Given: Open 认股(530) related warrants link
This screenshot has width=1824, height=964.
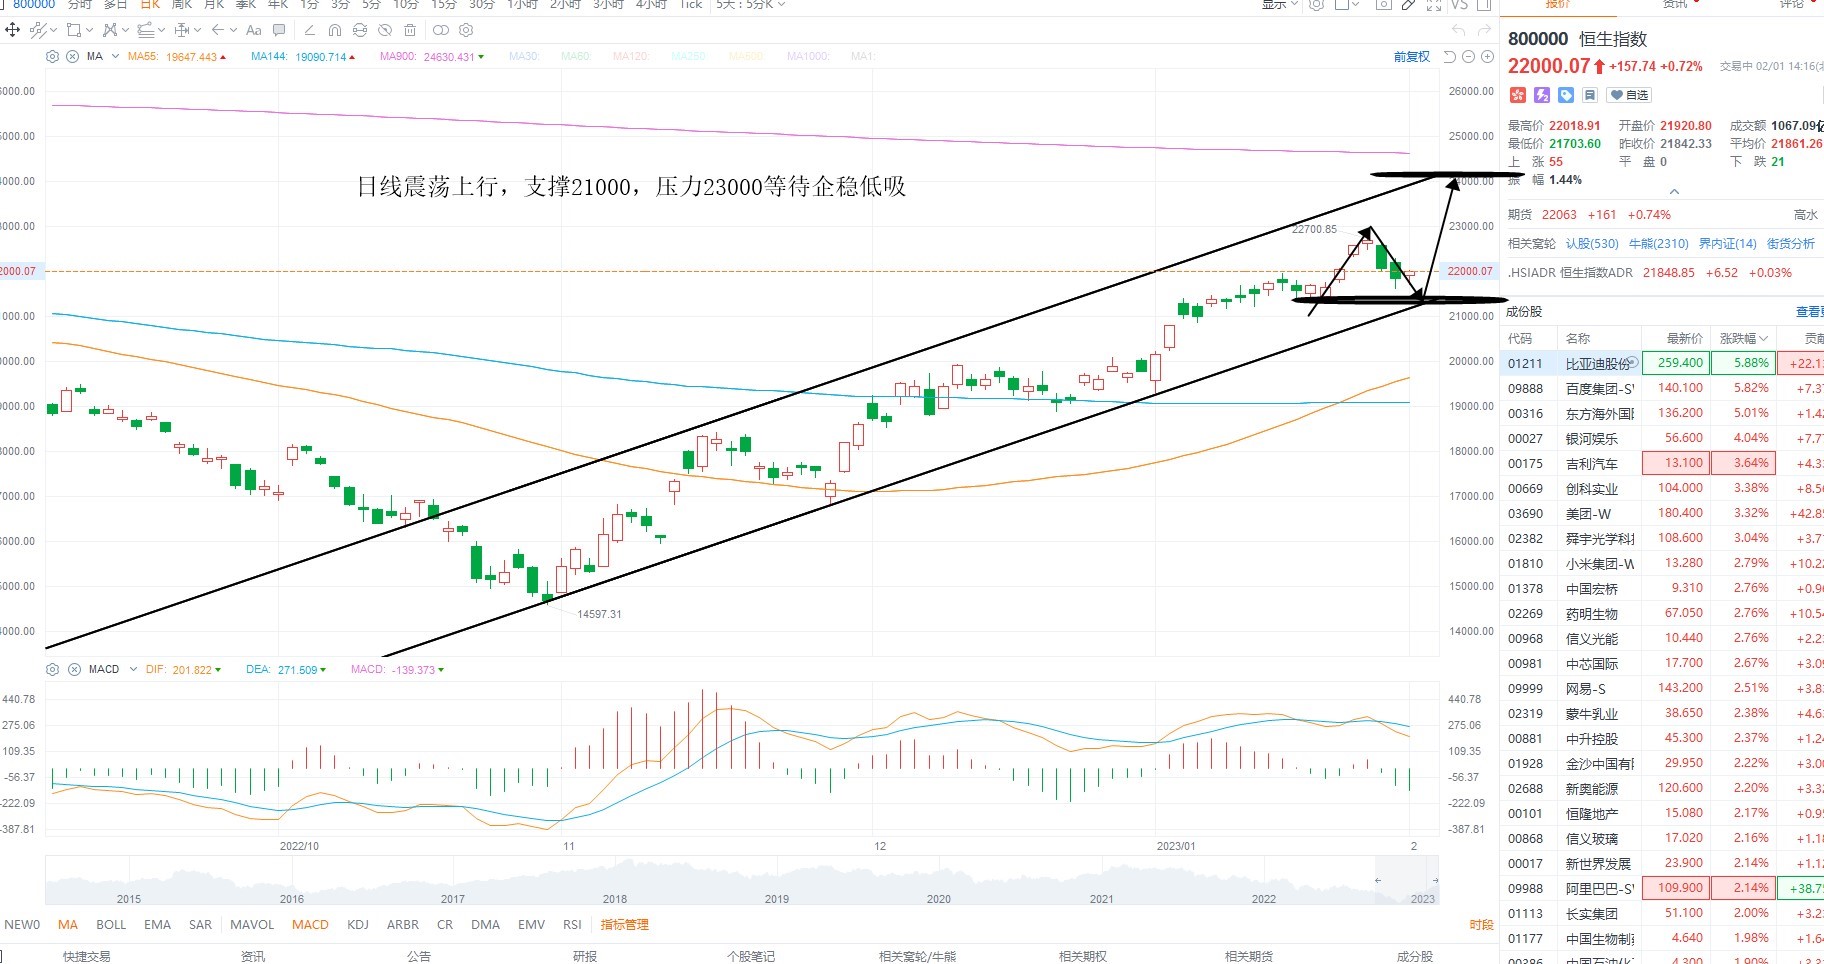Looking at the screenshot, I should click(1592, 244).
